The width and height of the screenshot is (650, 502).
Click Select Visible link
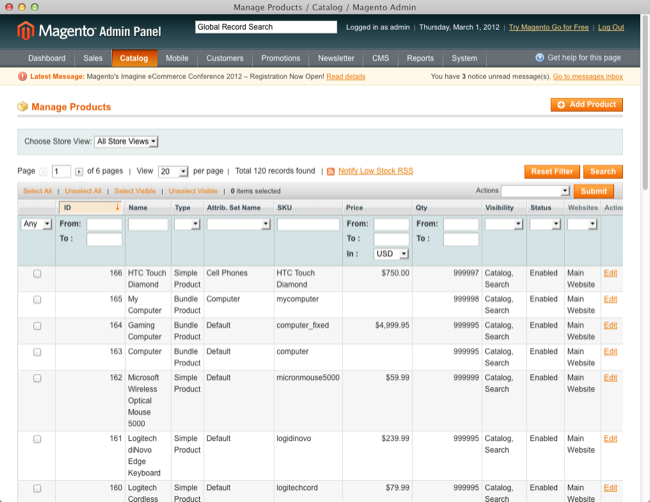135,191
